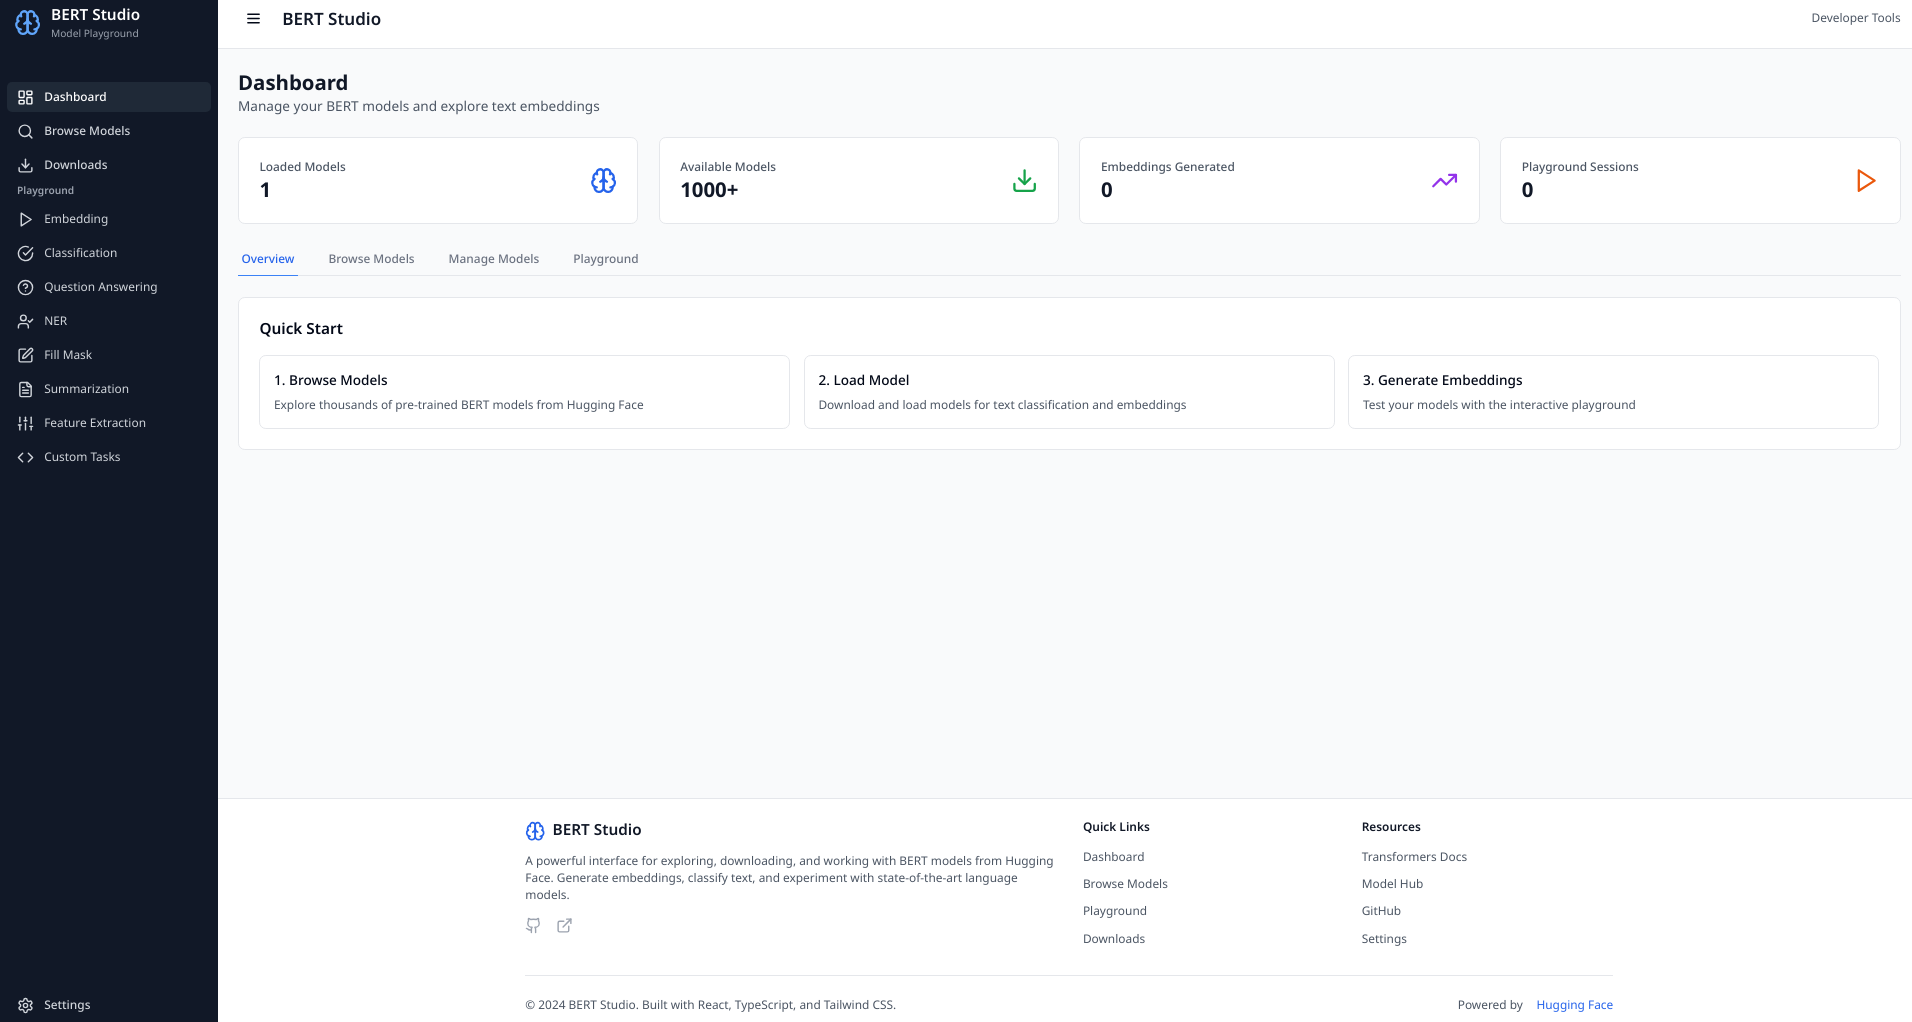Click Developer Tools in the top bar
1912x1022 pixels.
1855,18
